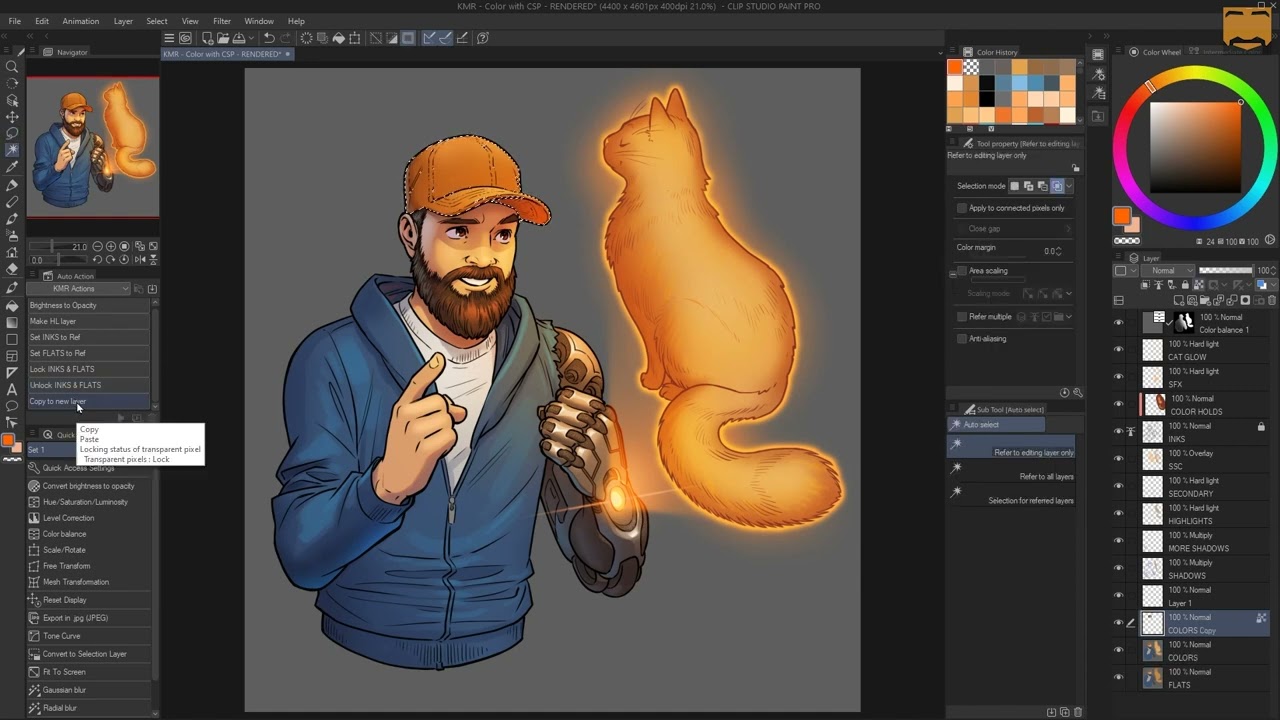Hide the SHADOWS layer

(x=1119, y=569)
